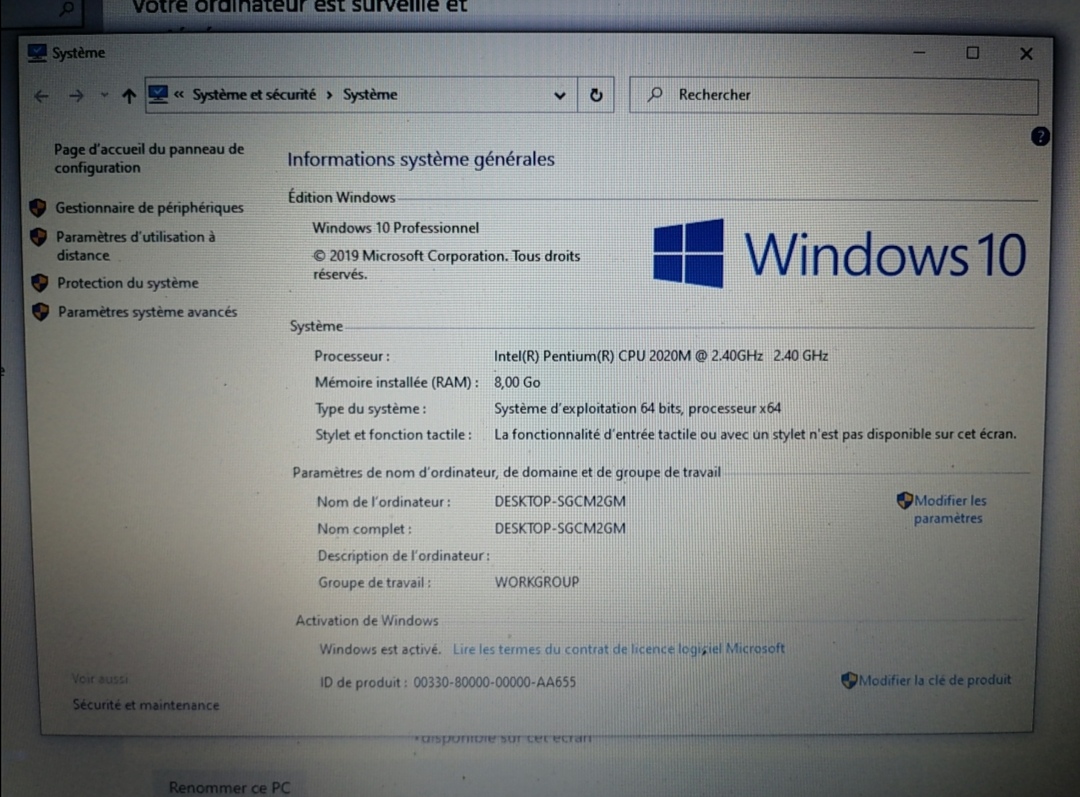The height and width of the screenshot is (797, 1080).
Task: Click heading 'Informations système générales'
Action: point(421,159)
